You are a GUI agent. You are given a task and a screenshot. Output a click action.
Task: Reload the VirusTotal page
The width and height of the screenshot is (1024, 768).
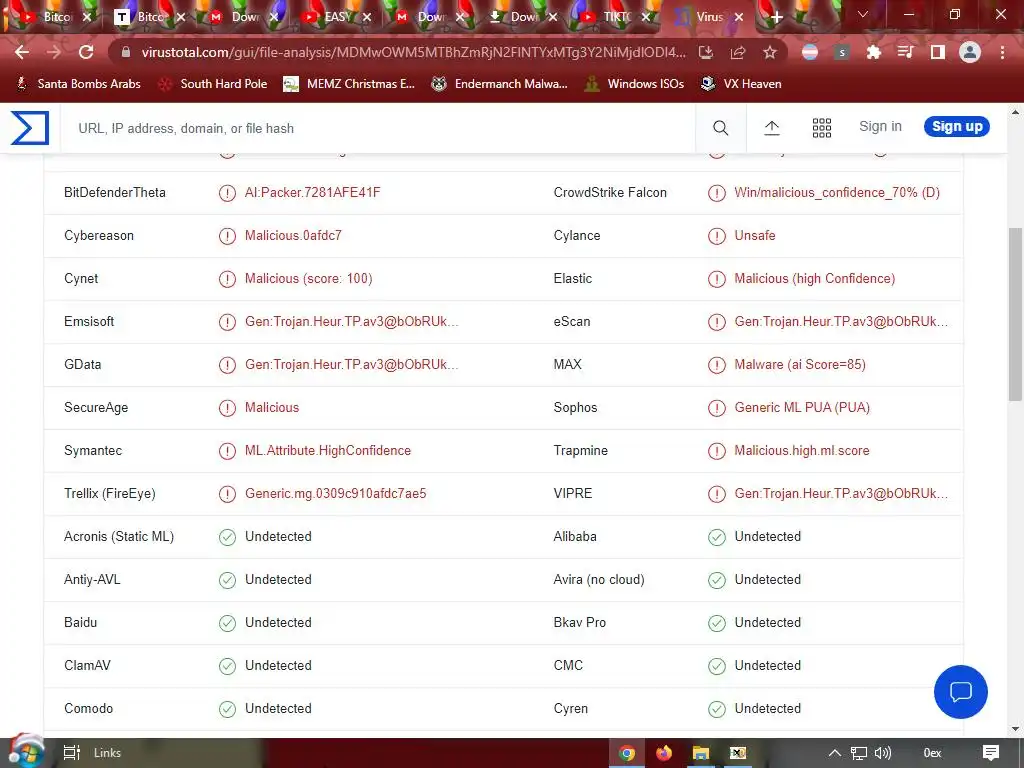(86, 52)
